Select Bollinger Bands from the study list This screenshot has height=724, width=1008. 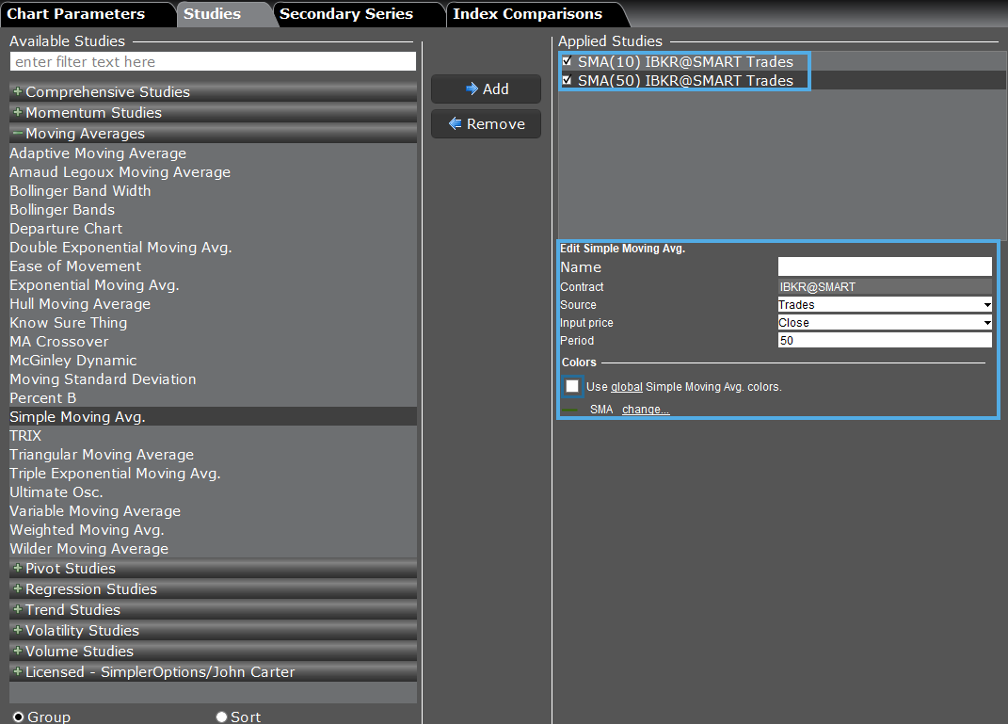62,210
